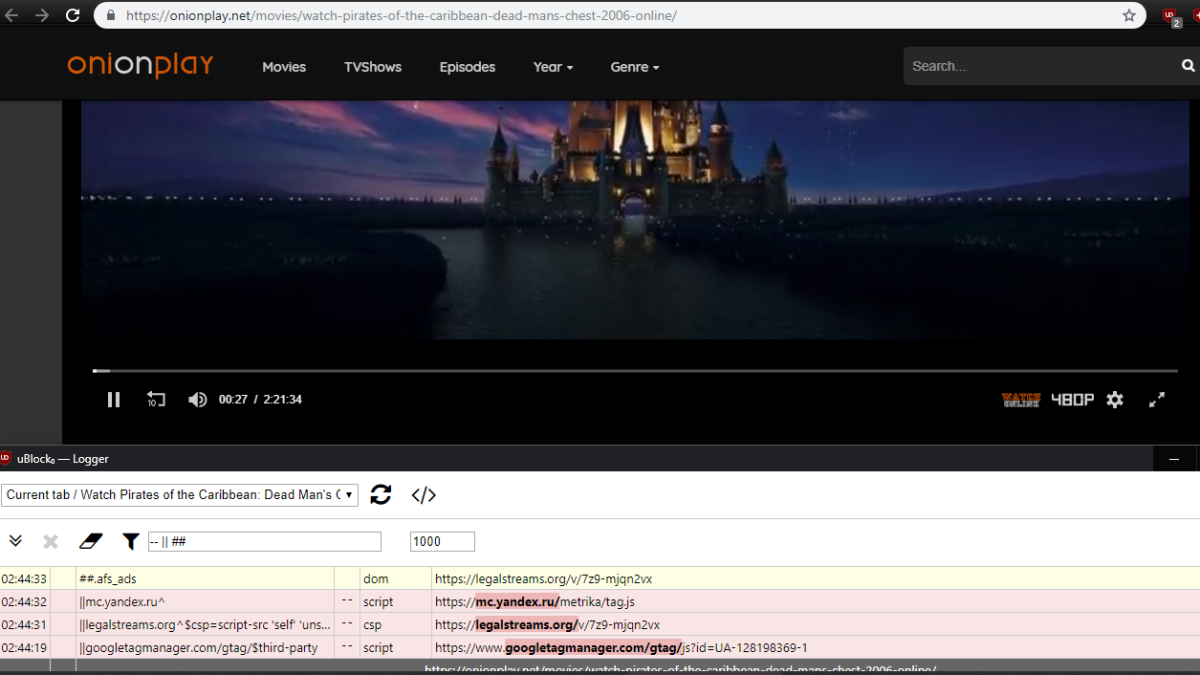Expand the Genre dropdown menu

[x=635, y=67]
